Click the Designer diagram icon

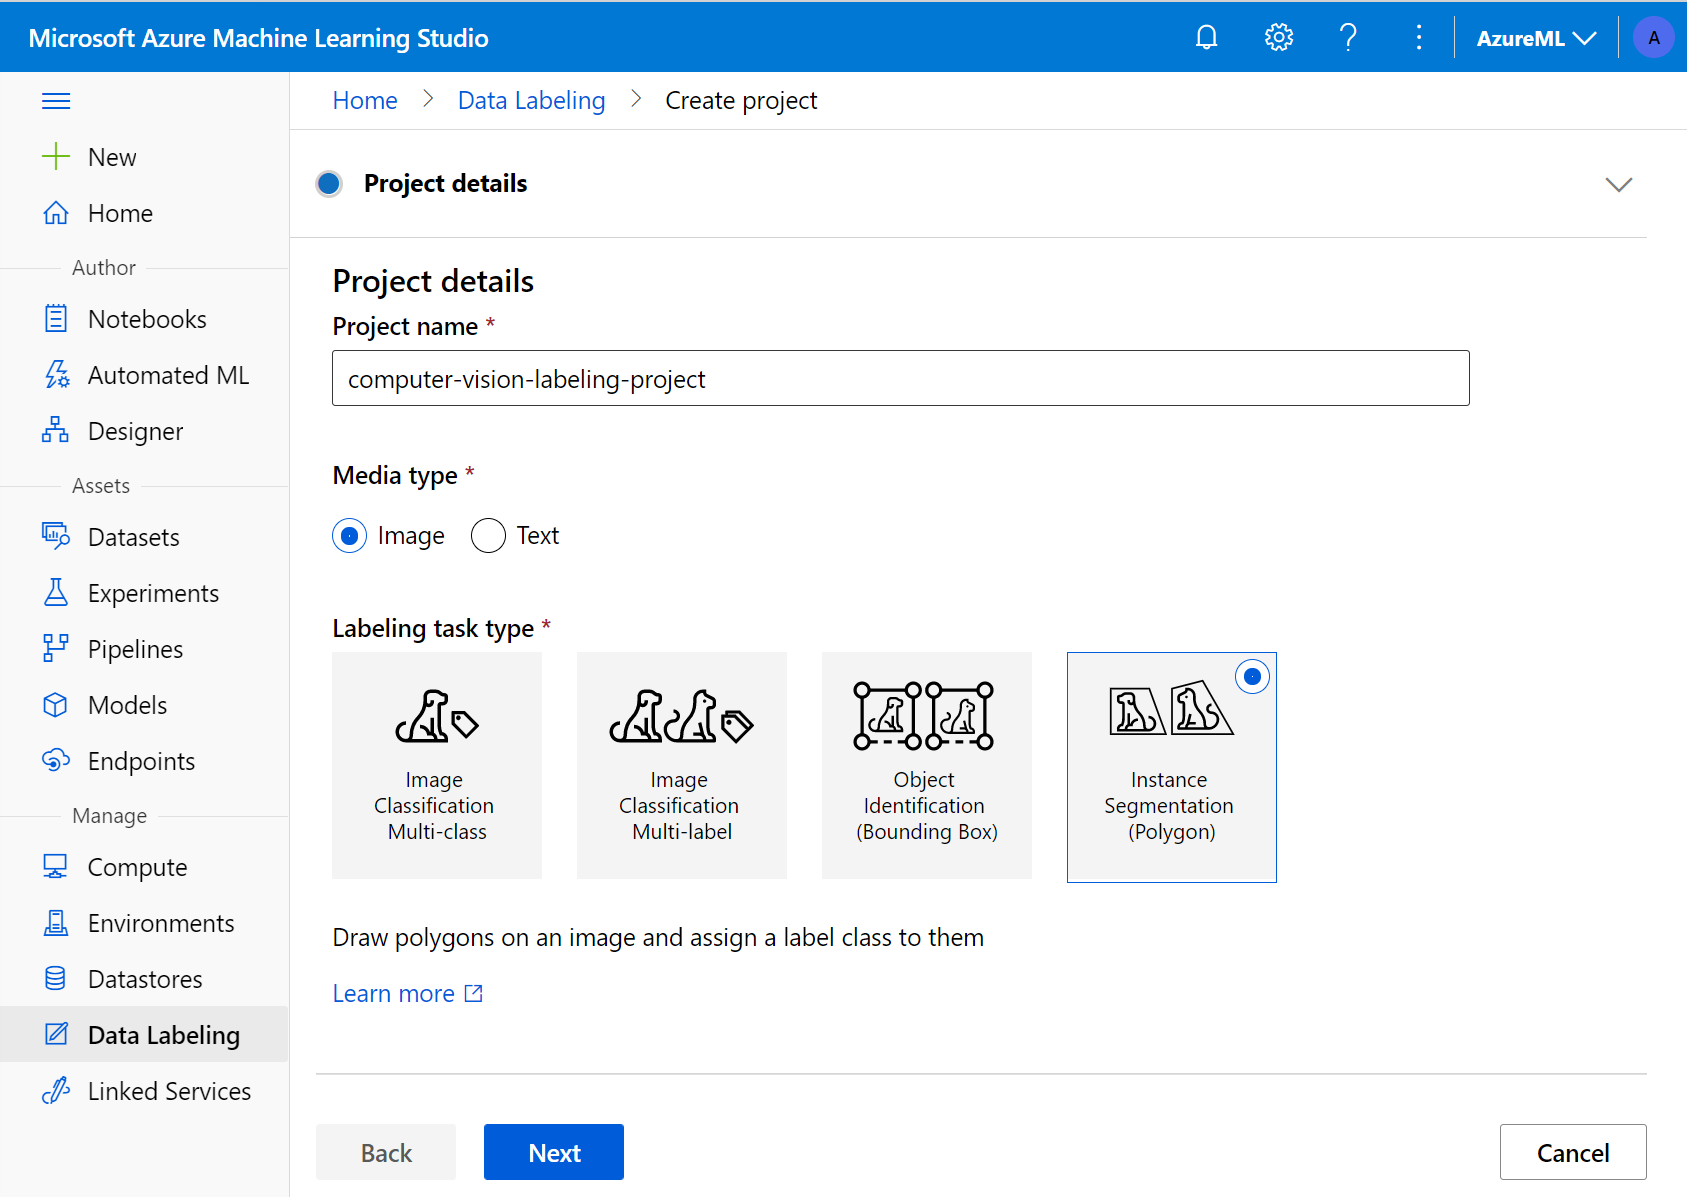(56, 431)
